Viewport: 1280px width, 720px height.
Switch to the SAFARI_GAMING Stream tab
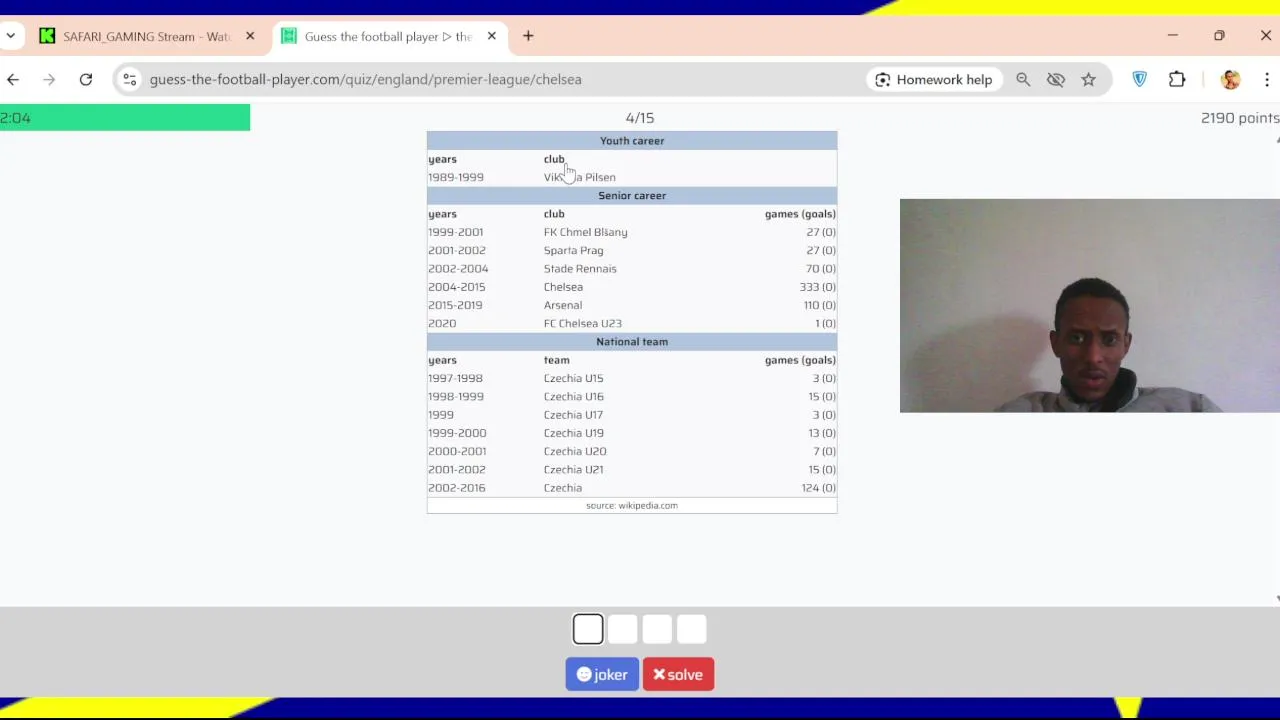click(146, 36)
